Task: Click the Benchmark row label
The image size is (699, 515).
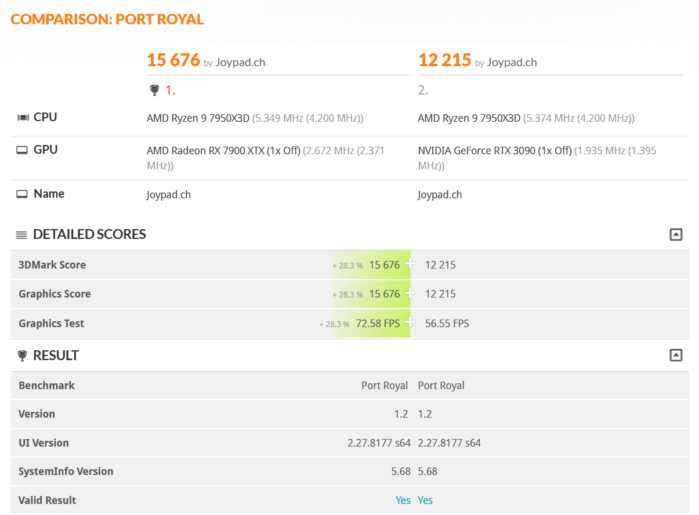Action: 46,385
